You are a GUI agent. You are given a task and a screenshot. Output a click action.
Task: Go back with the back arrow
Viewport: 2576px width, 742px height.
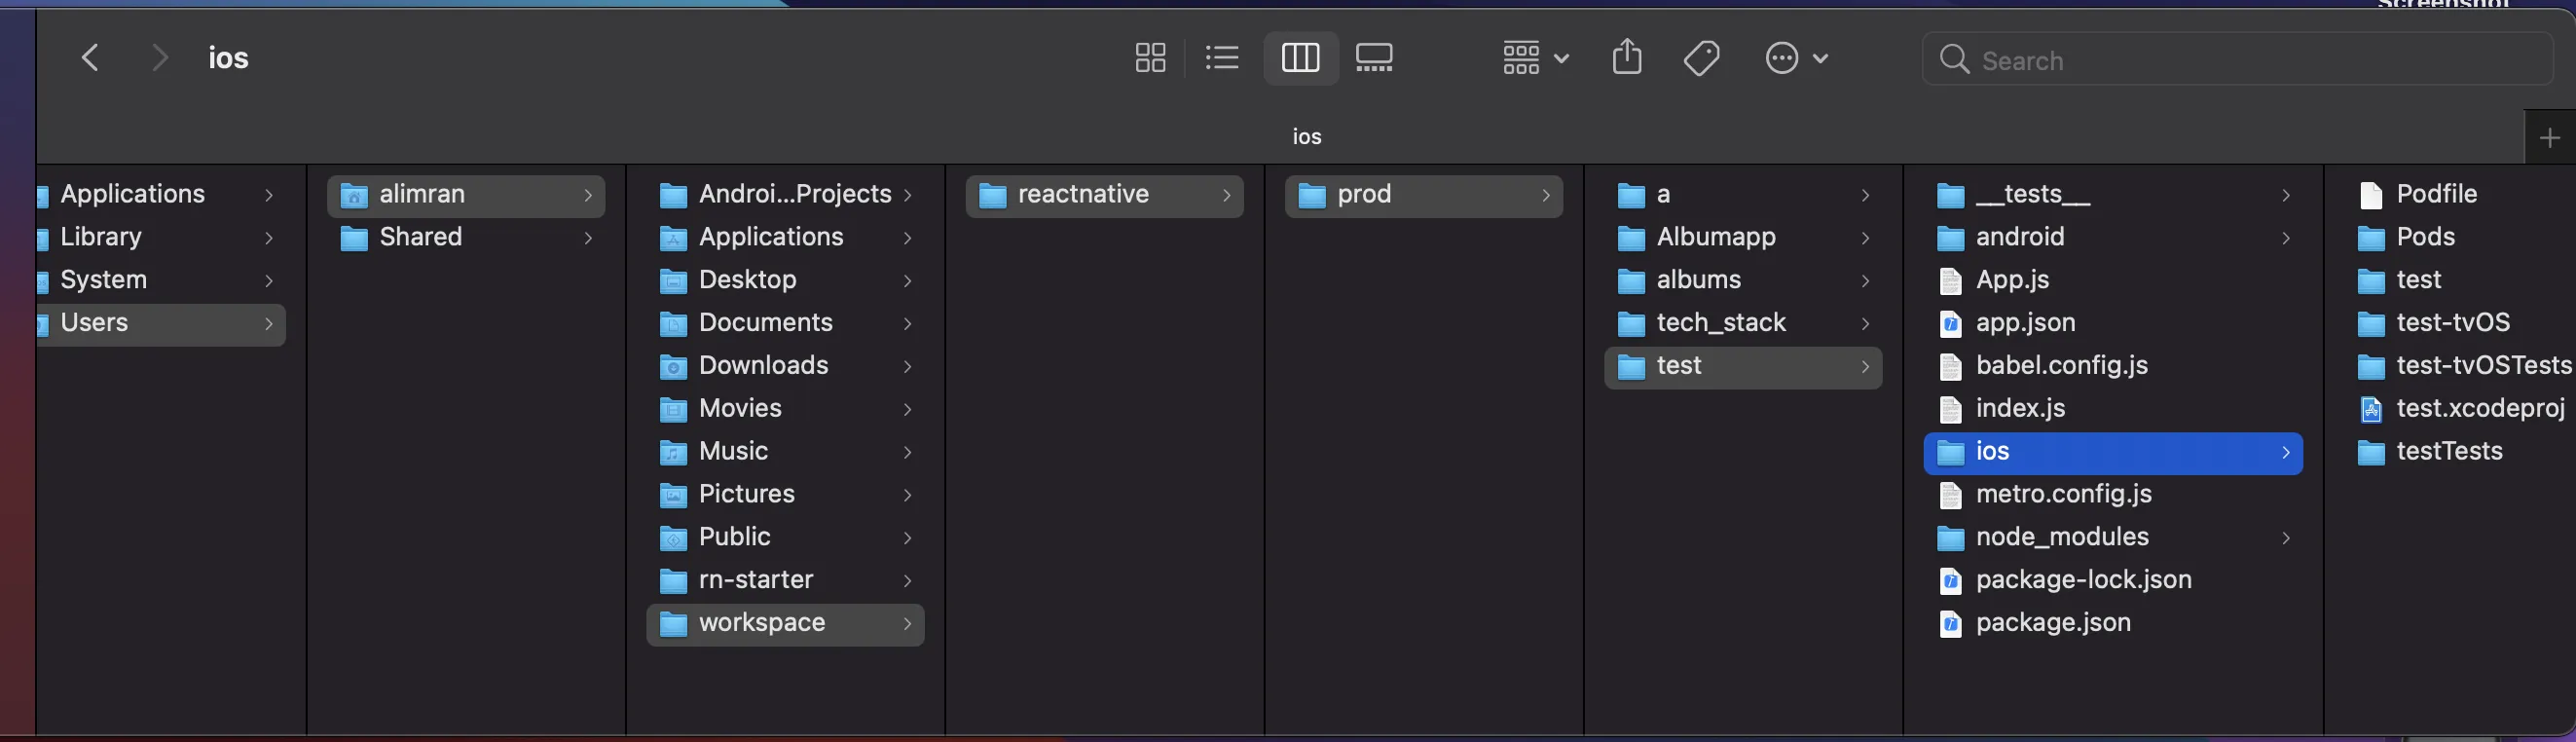point(90,58)
